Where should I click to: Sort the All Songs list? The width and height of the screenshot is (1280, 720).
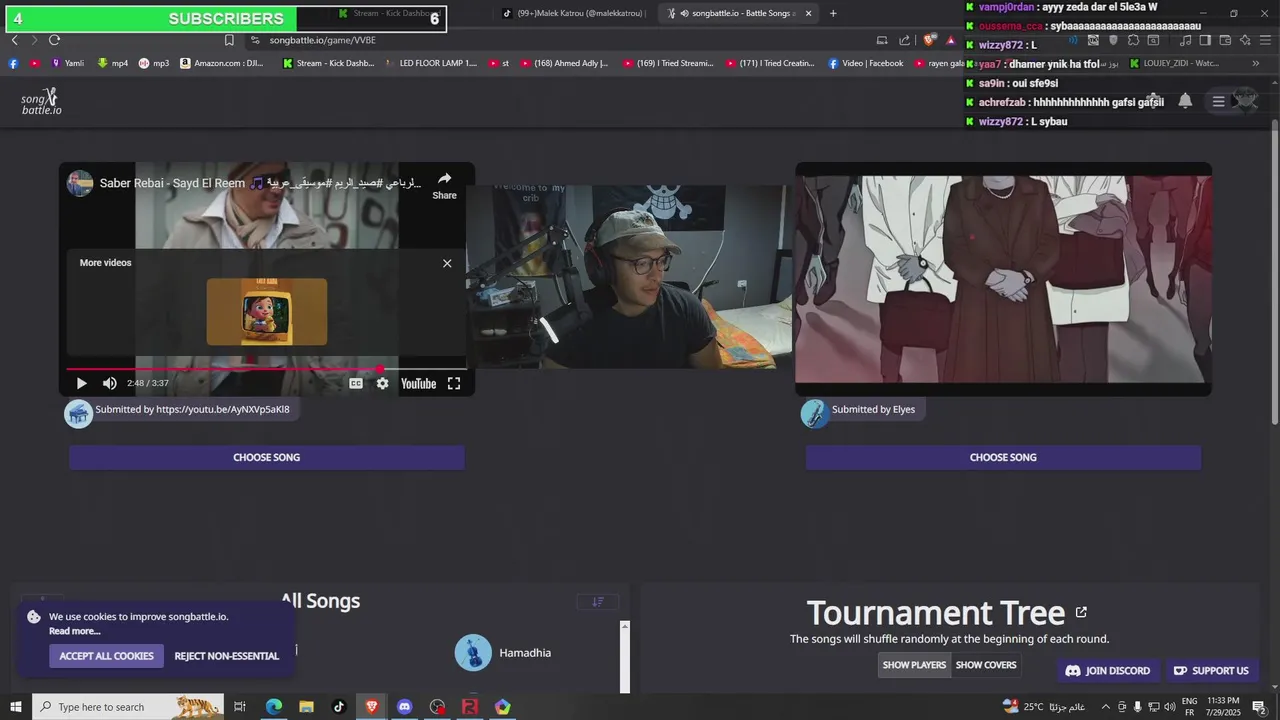[598, 601]
